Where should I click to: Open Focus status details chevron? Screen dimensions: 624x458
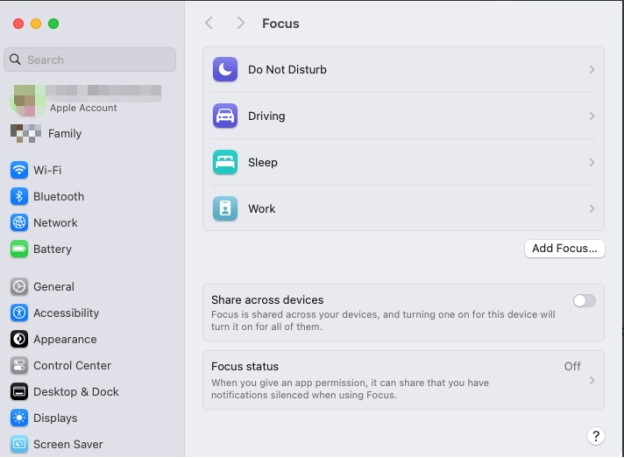592,380
